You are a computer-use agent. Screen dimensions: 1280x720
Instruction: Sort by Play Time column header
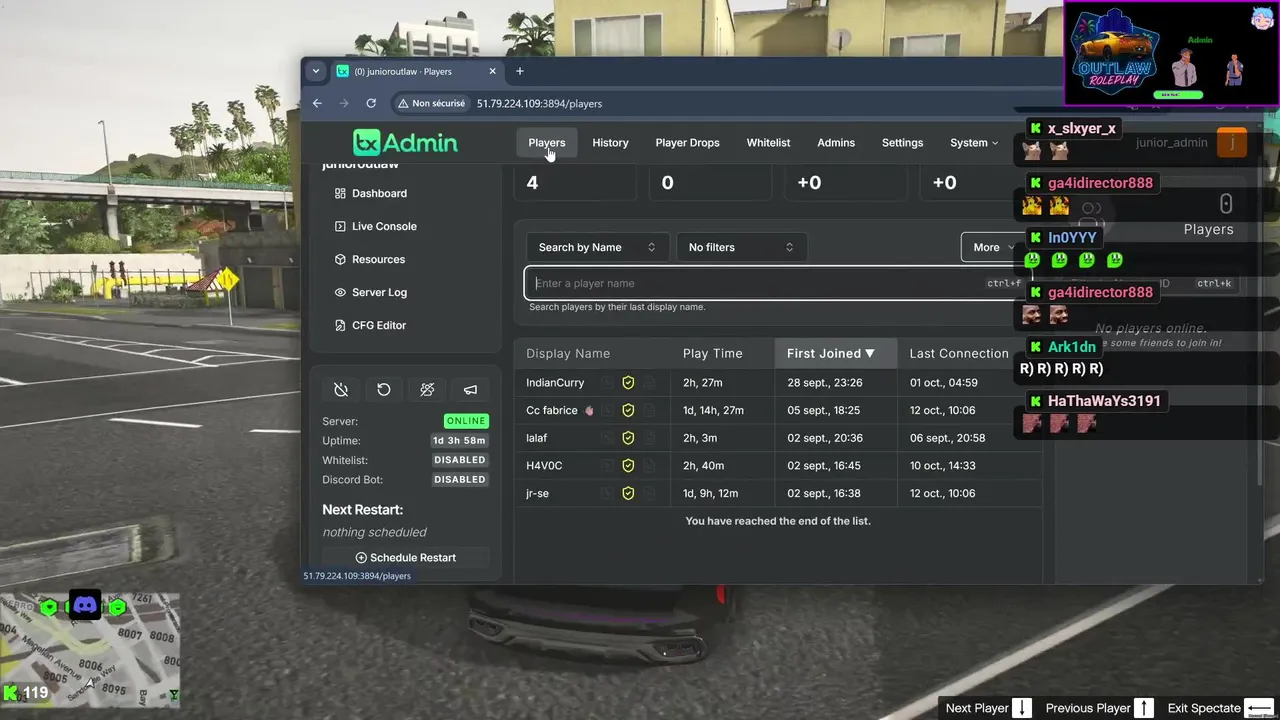coord(713,353)
